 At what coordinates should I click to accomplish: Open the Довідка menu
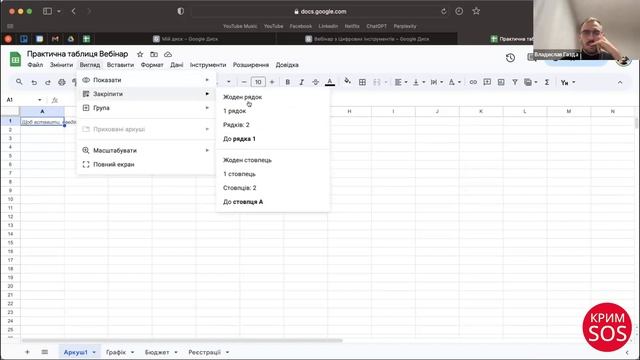pyautogui.click(x=287, y=65)
